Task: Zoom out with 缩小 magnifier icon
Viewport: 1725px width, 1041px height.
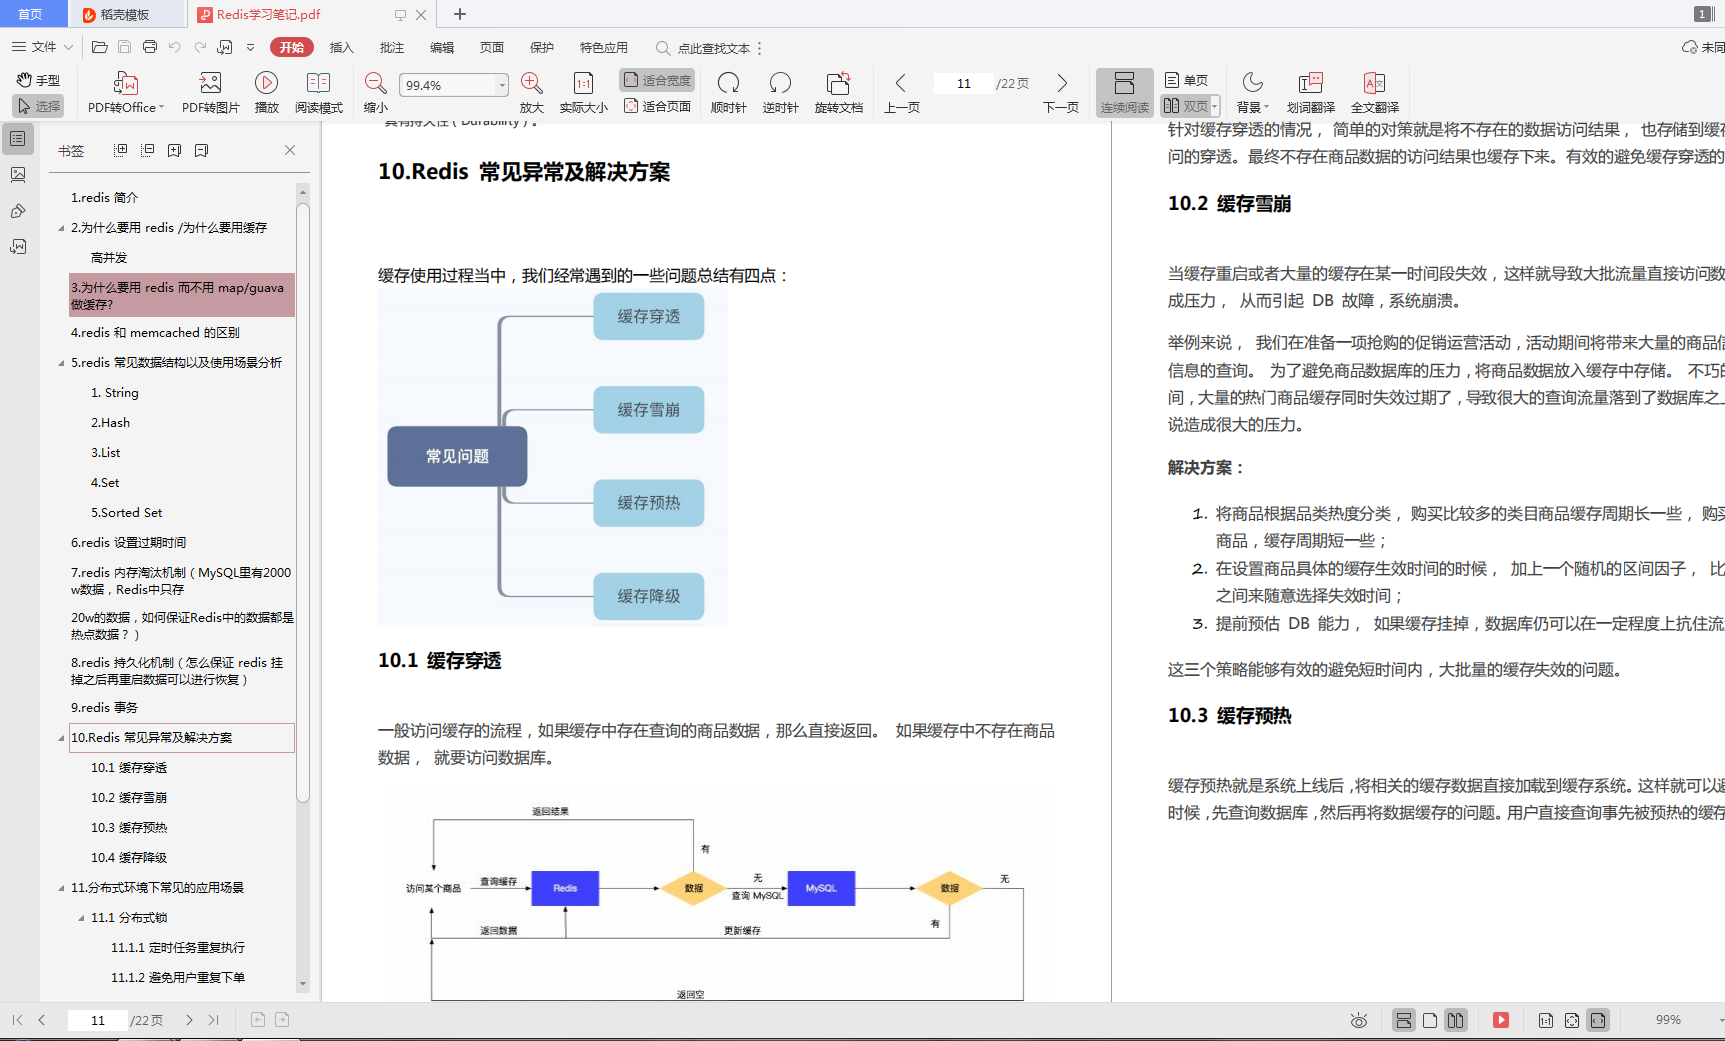Action: 376,92
